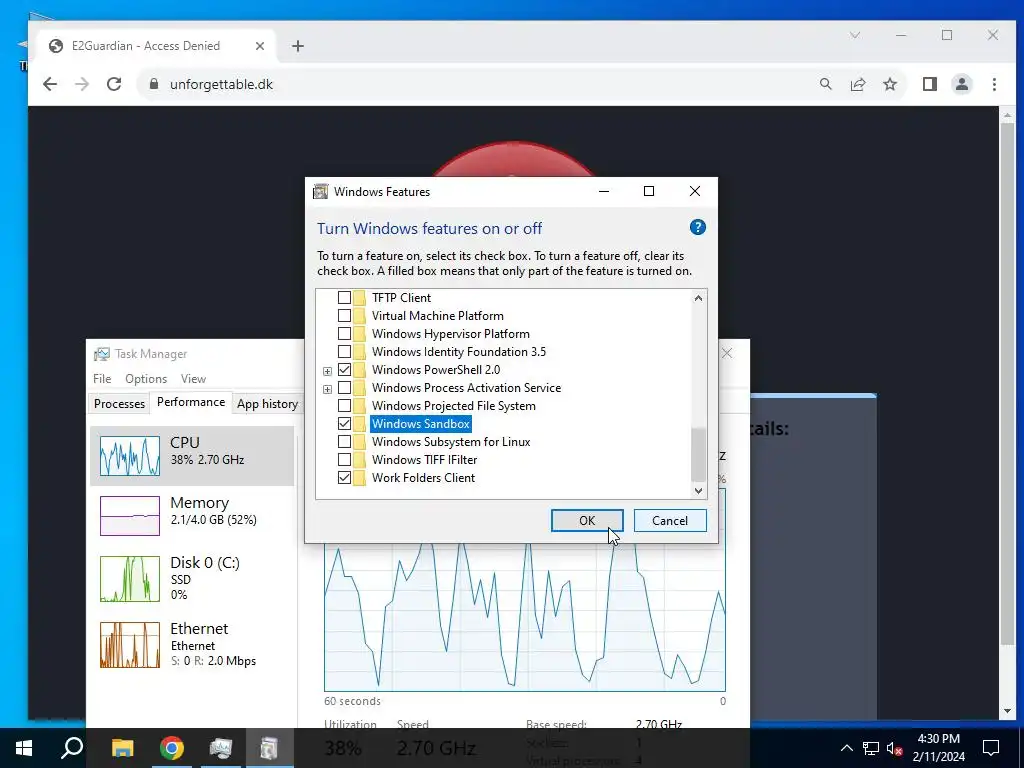Click the share page icon in Chrome

point(857,84)
